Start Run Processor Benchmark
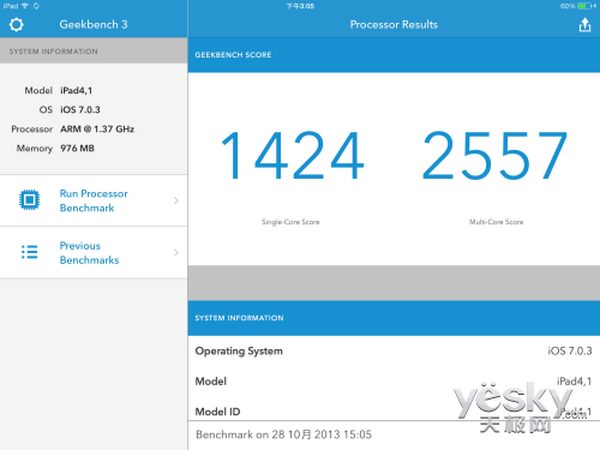 (94, 201)
